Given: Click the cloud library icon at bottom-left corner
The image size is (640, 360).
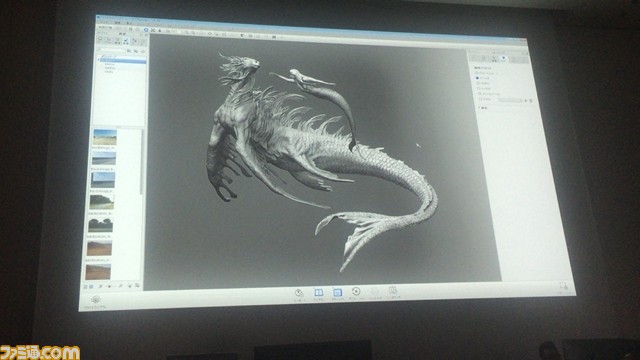Looking at the screenshot, I should pos(96,300).
